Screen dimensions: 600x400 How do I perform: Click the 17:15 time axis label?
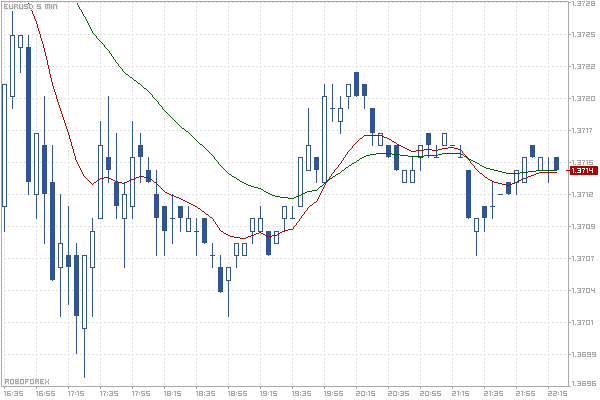click(76, 393)
